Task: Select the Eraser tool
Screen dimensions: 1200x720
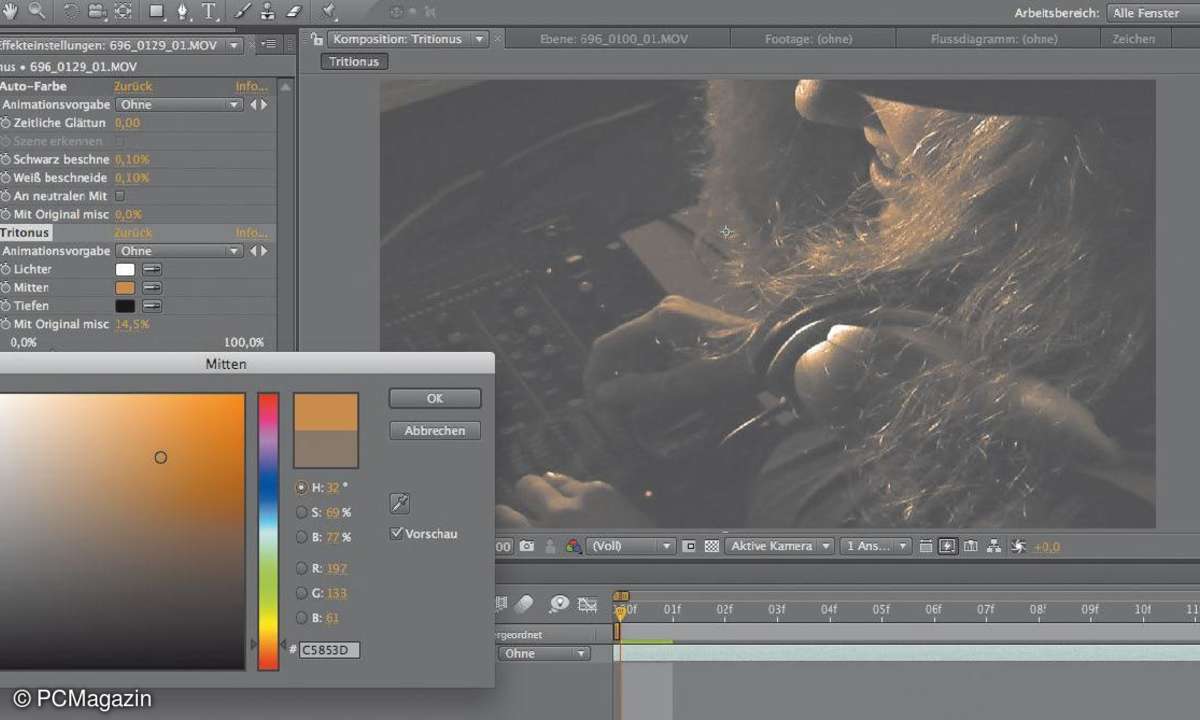Action: tap(294, 11)
